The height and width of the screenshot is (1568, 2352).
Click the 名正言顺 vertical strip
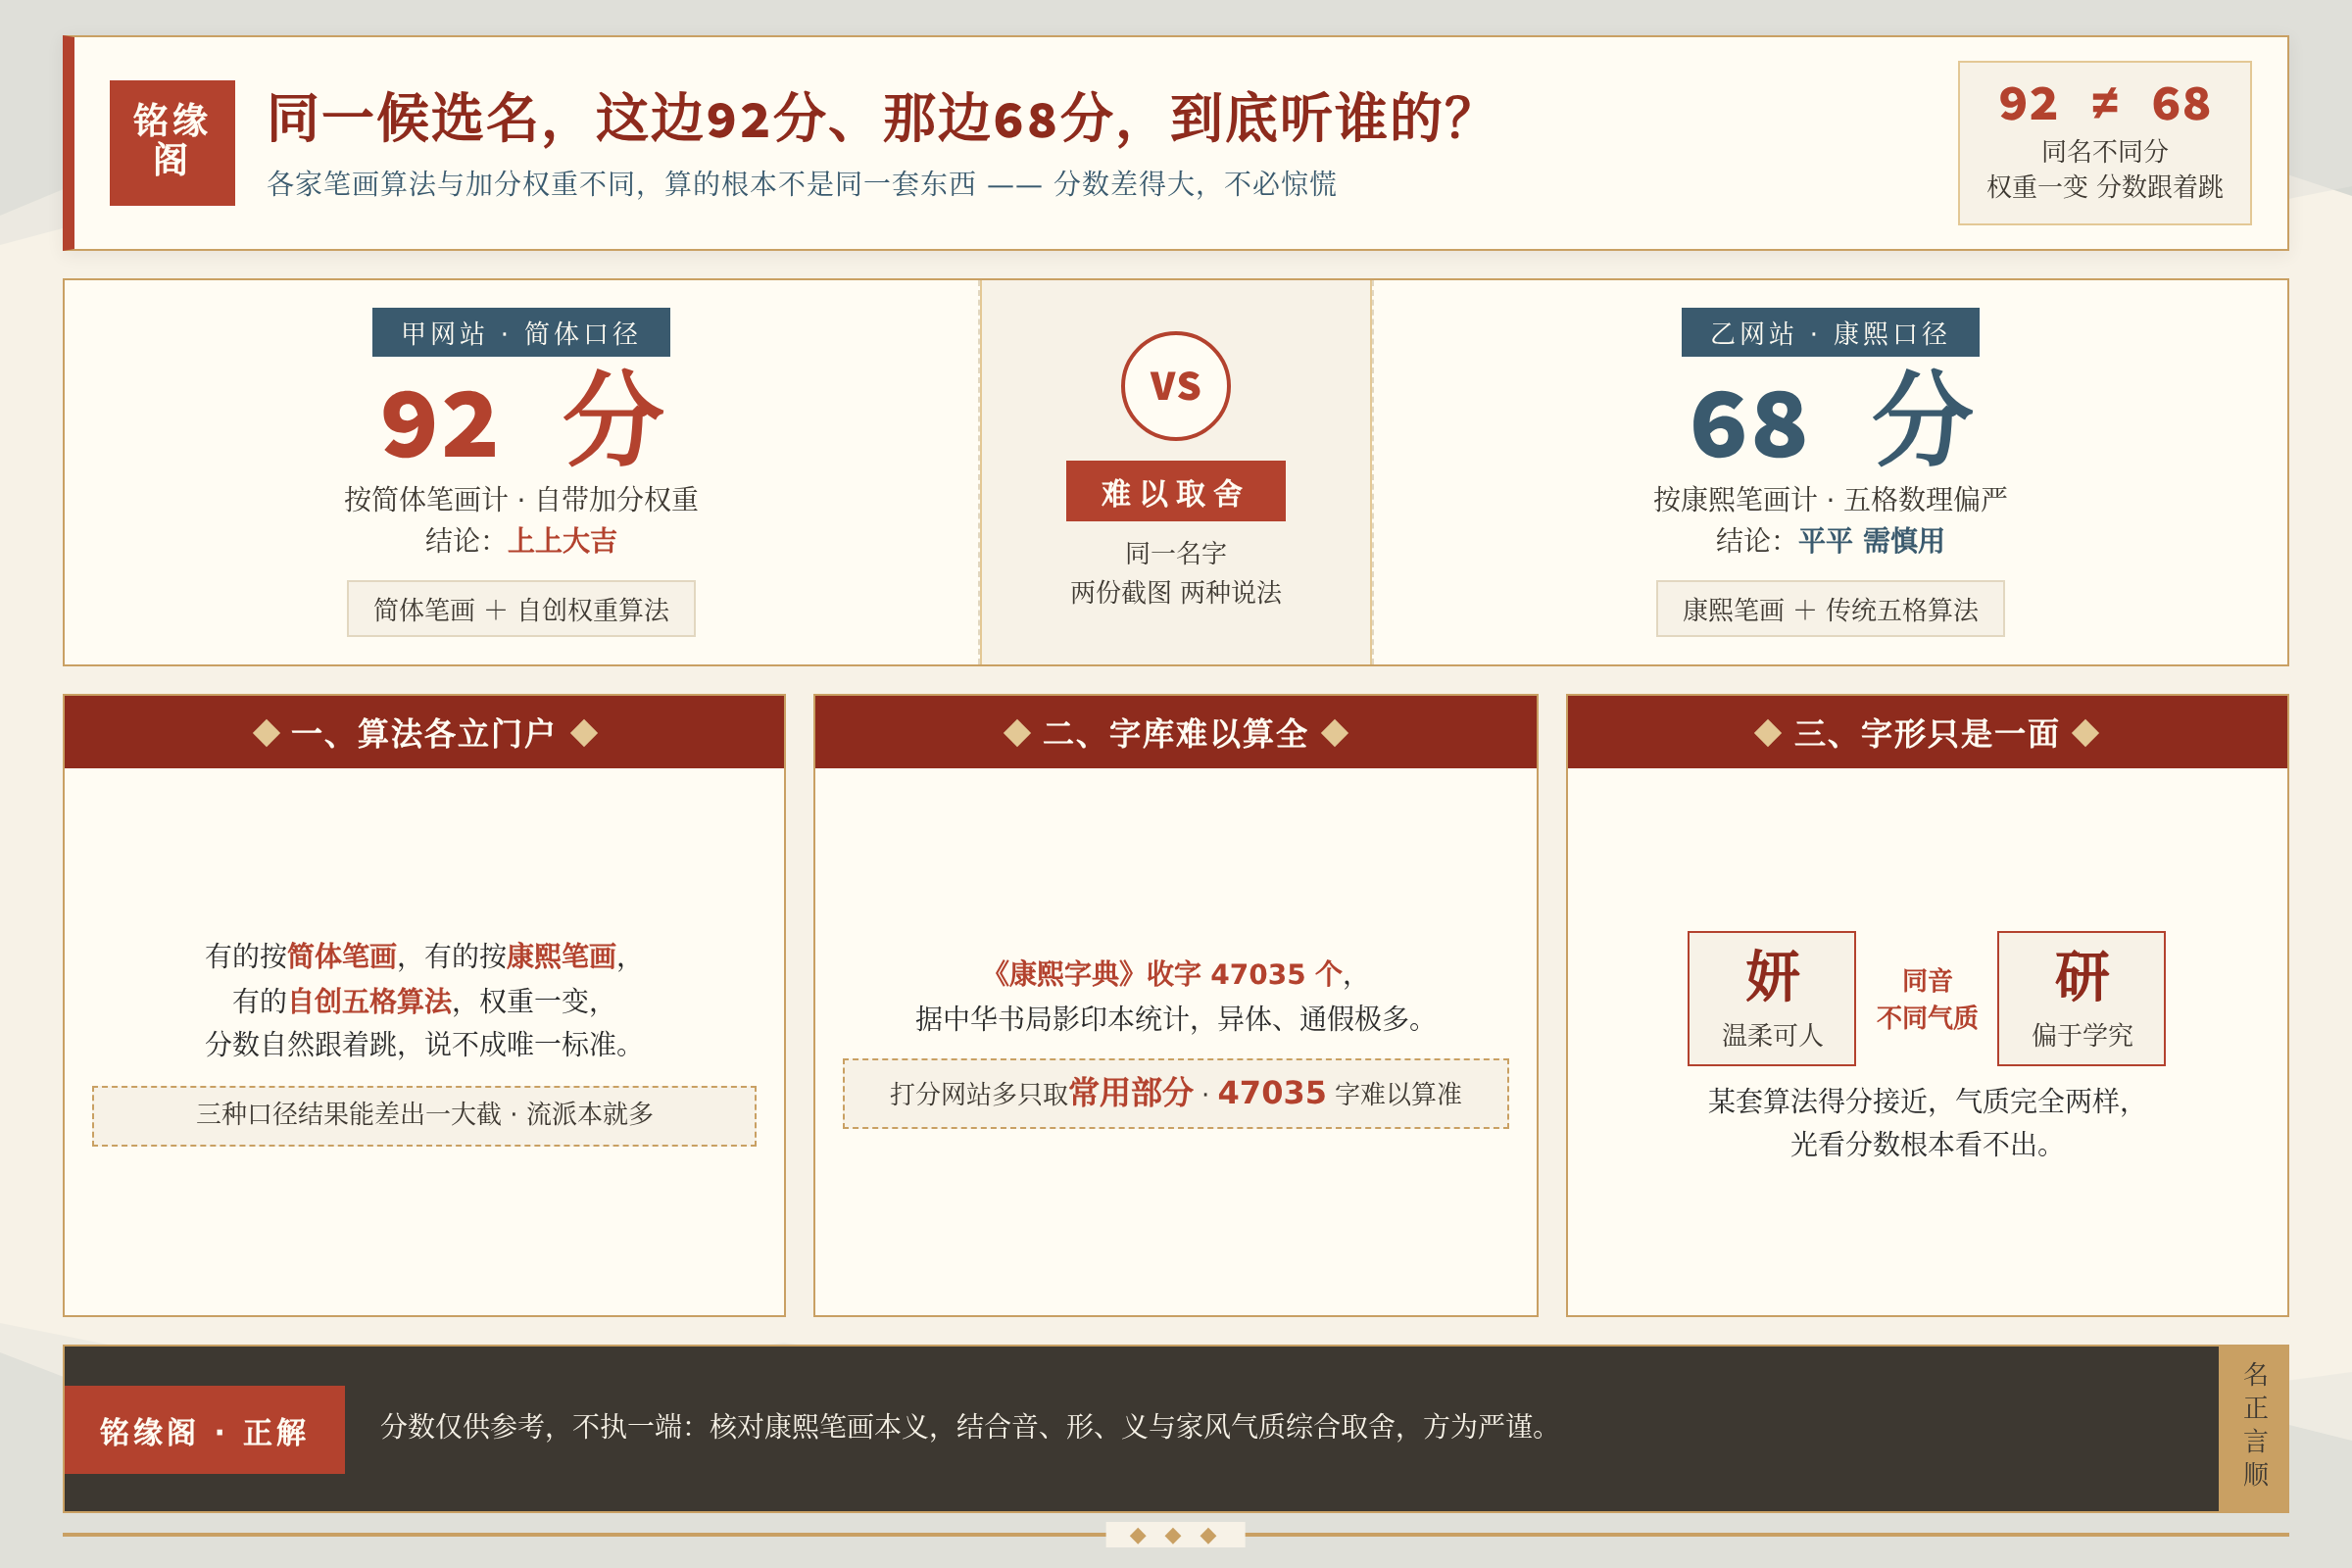(x=2254, y=1428)
